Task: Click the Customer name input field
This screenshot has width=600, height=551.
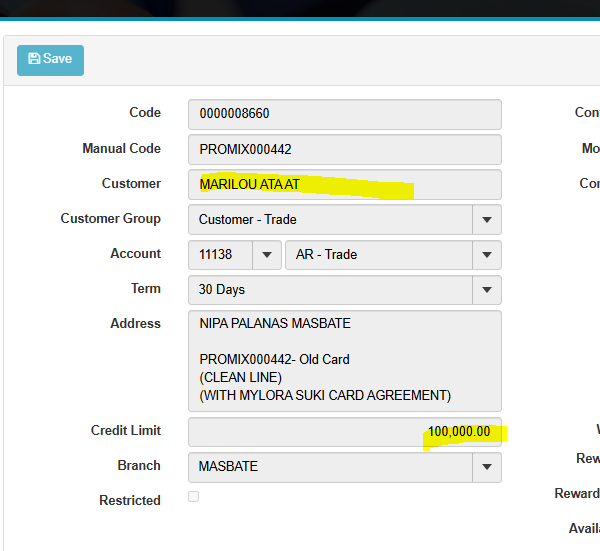Action: click(344, 184)
